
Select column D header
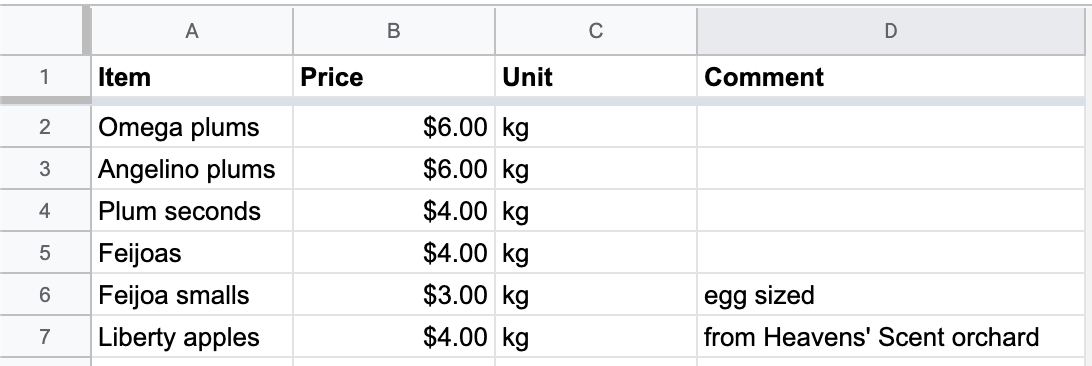pyautogui.click(x=891, y=31)
